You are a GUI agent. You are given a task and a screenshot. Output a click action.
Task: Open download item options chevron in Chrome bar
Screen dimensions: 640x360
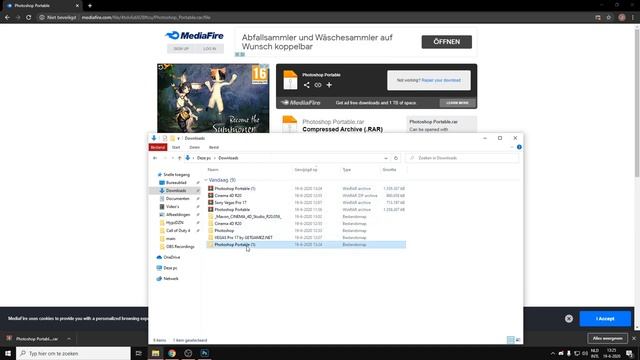[x=69, y=338]
